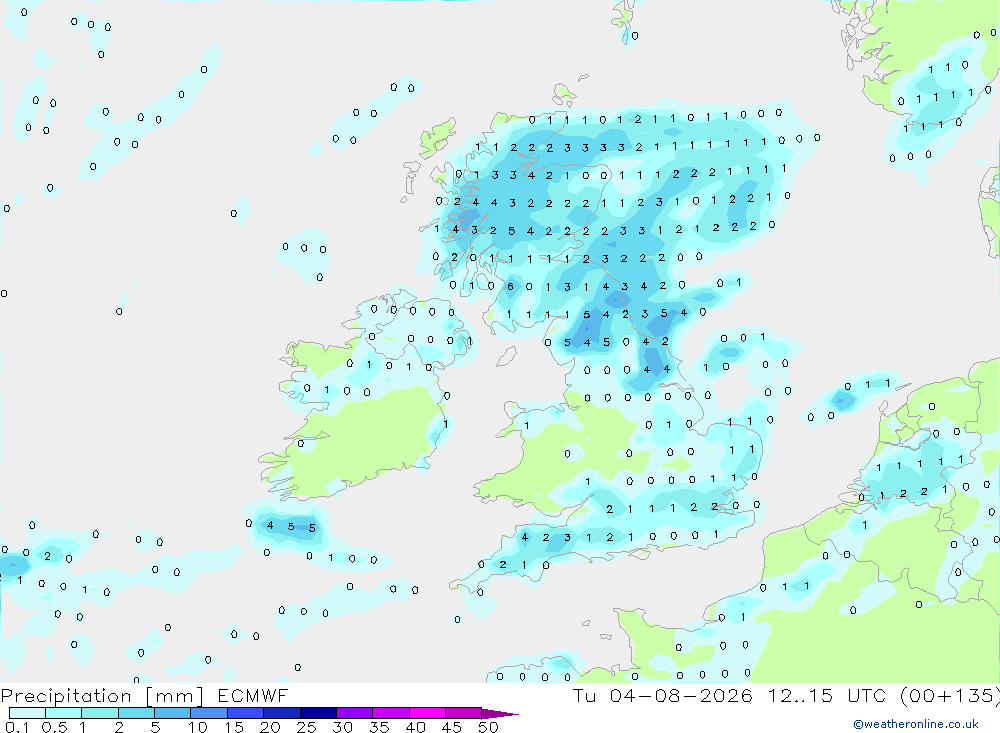
Task: Click the legend label '50'
Action: (x=488, y=727)
